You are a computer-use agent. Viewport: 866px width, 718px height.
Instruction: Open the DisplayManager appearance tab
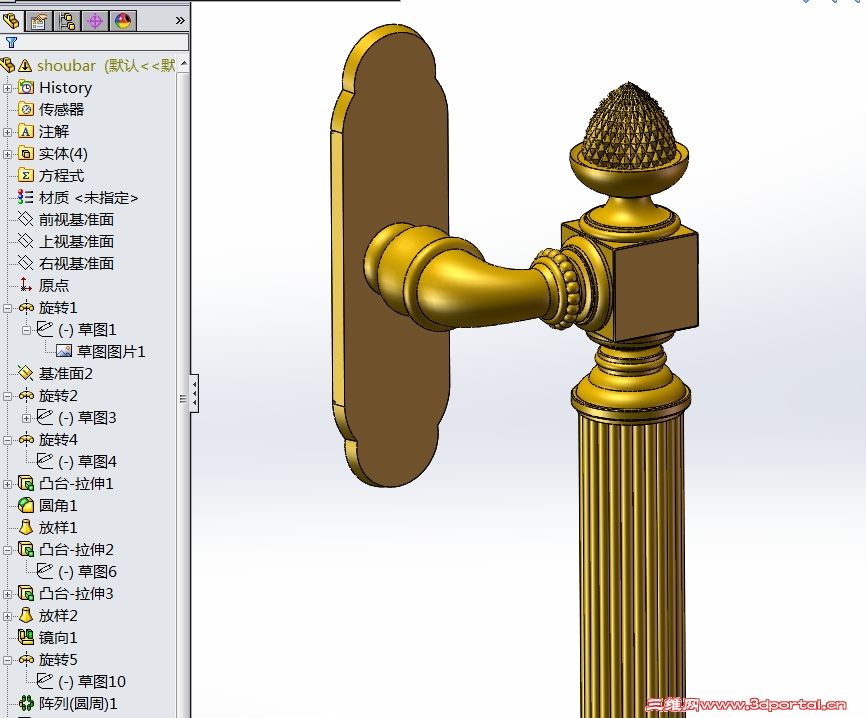pyautogui.click(x=123, y=21)
